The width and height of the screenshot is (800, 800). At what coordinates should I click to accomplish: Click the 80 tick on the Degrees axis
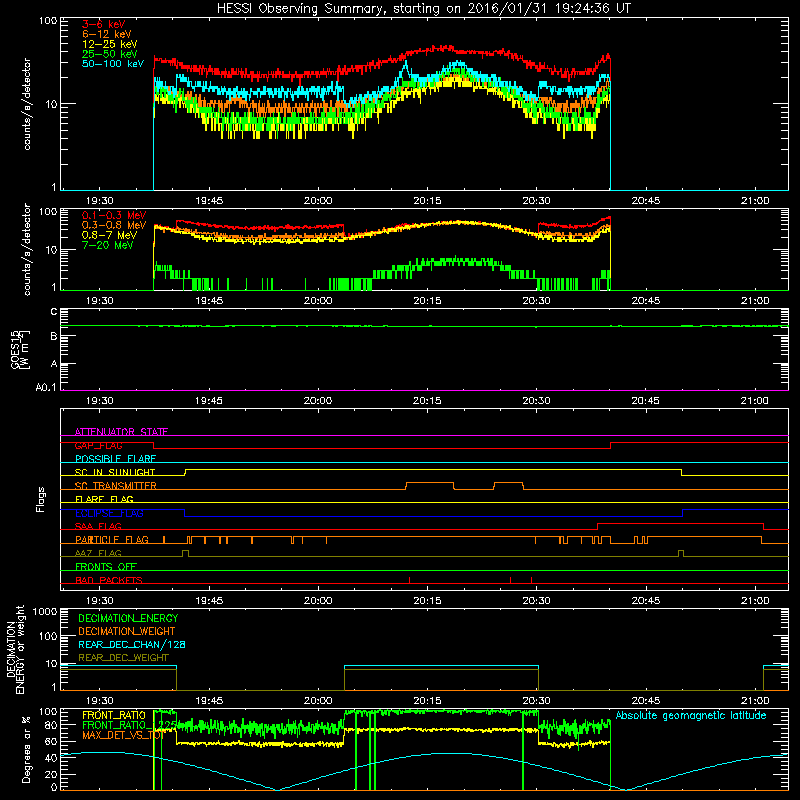(x=51, y=725)
